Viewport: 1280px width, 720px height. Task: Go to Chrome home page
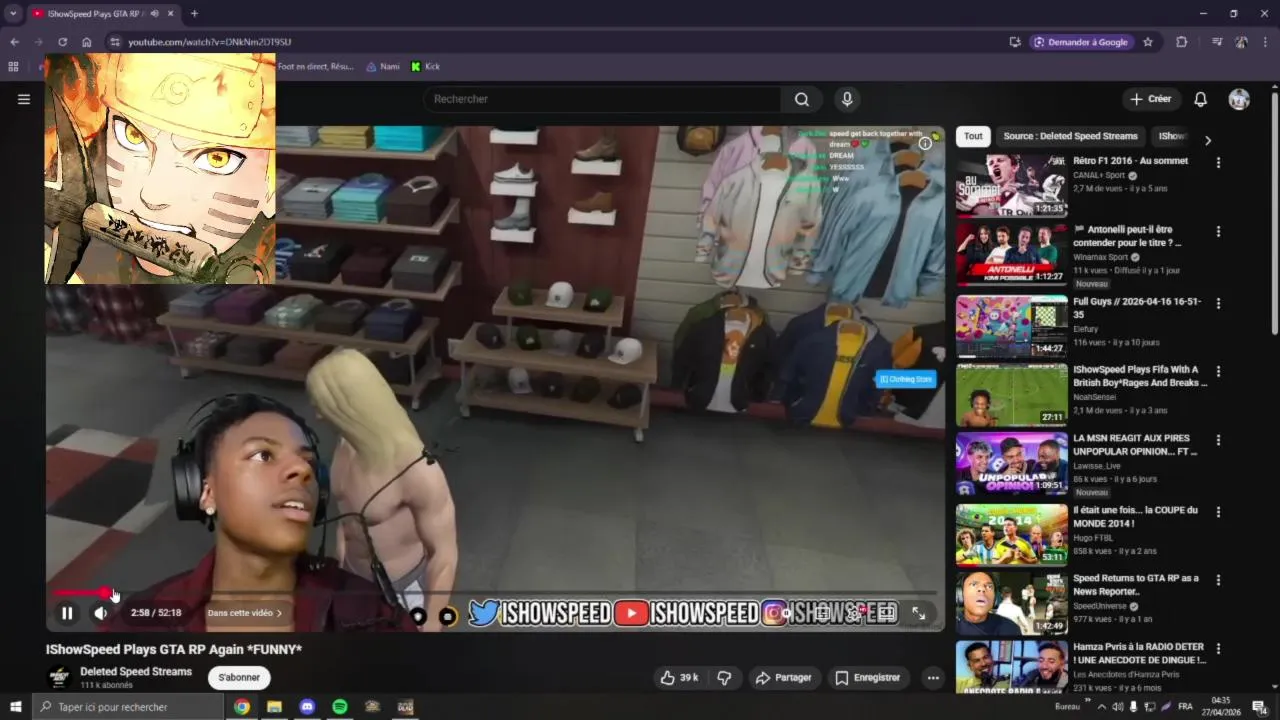point(87,42)
